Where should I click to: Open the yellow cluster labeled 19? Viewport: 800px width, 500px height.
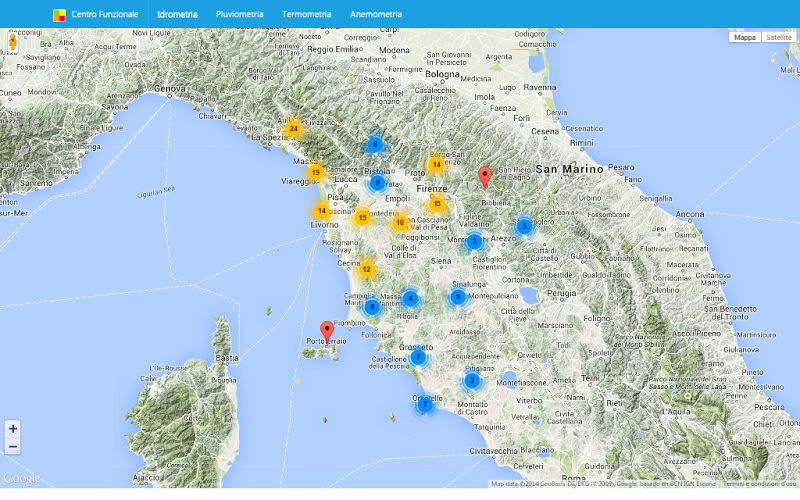[316, 172]
